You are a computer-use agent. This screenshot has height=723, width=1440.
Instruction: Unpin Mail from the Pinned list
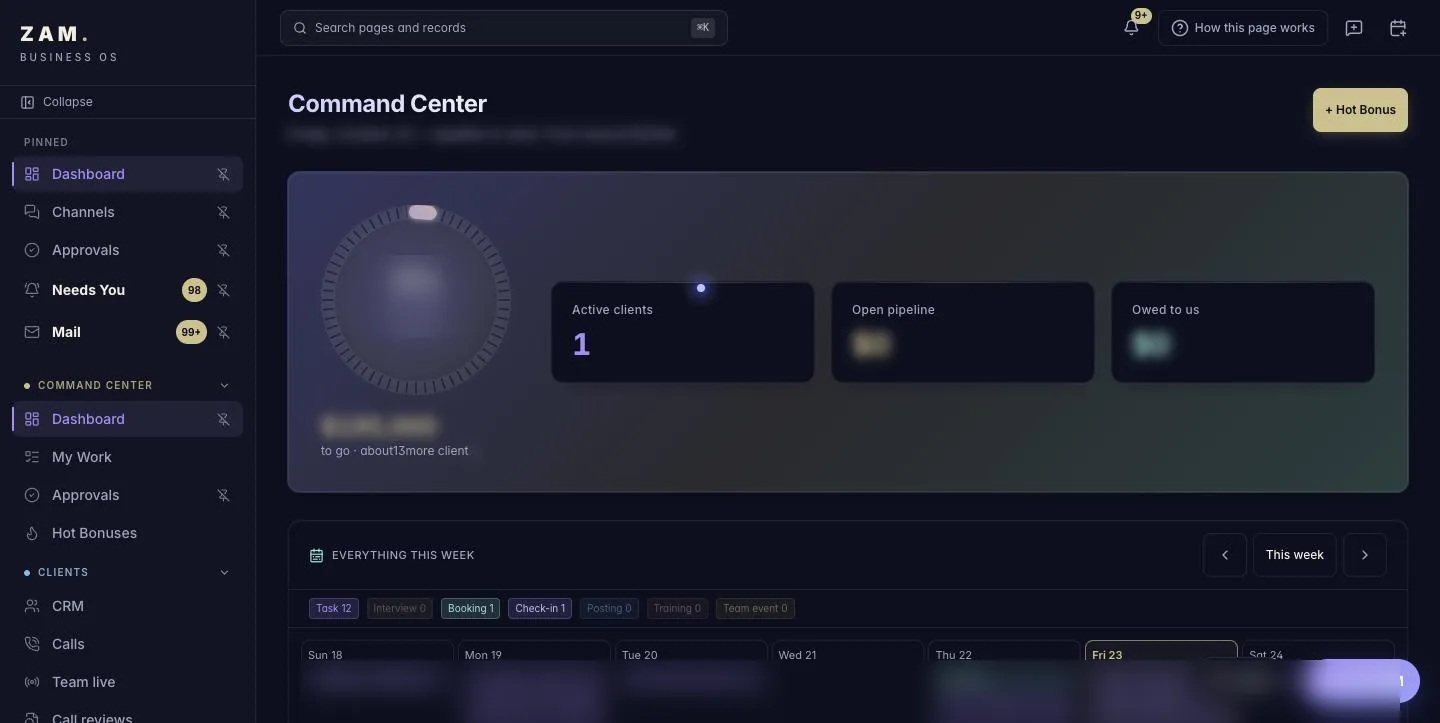(x=224, y=332)
